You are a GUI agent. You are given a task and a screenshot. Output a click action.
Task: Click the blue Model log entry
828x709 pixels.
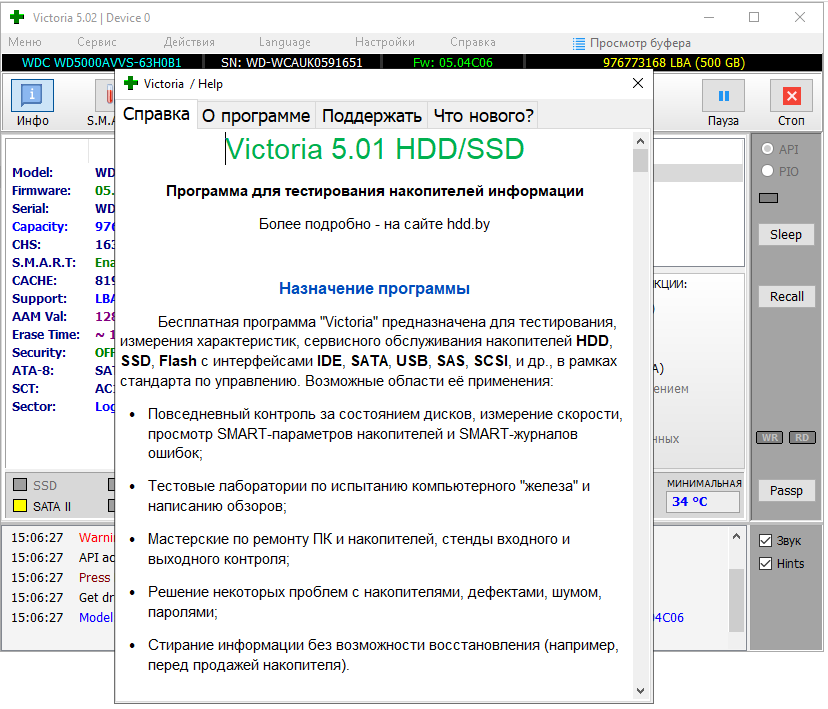pos(96,617)
